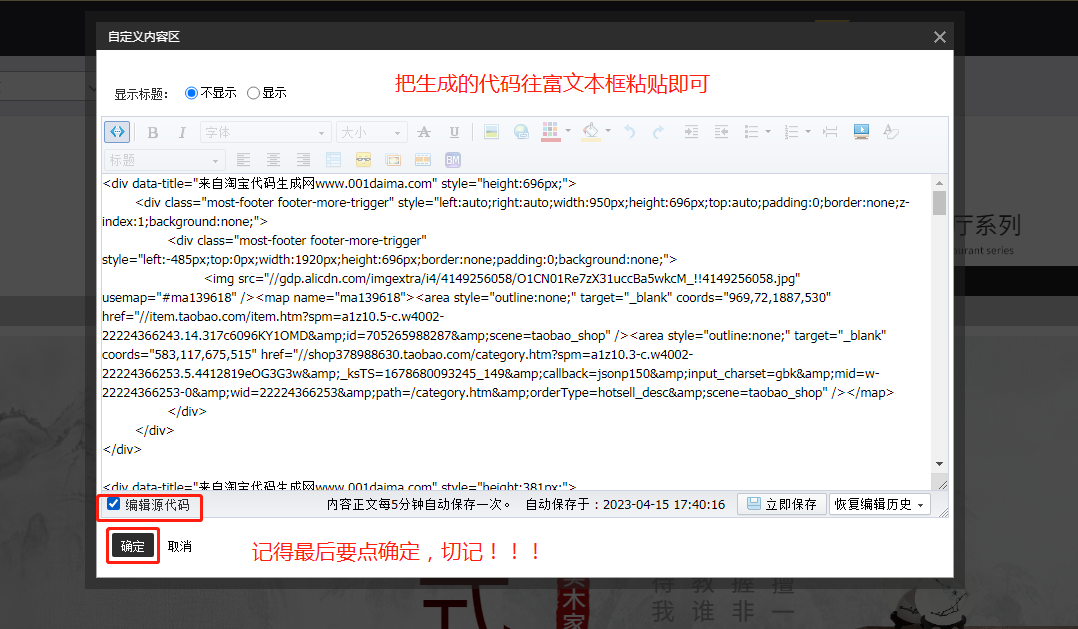
Task: Undo the last edit
Action: point(629,132)
